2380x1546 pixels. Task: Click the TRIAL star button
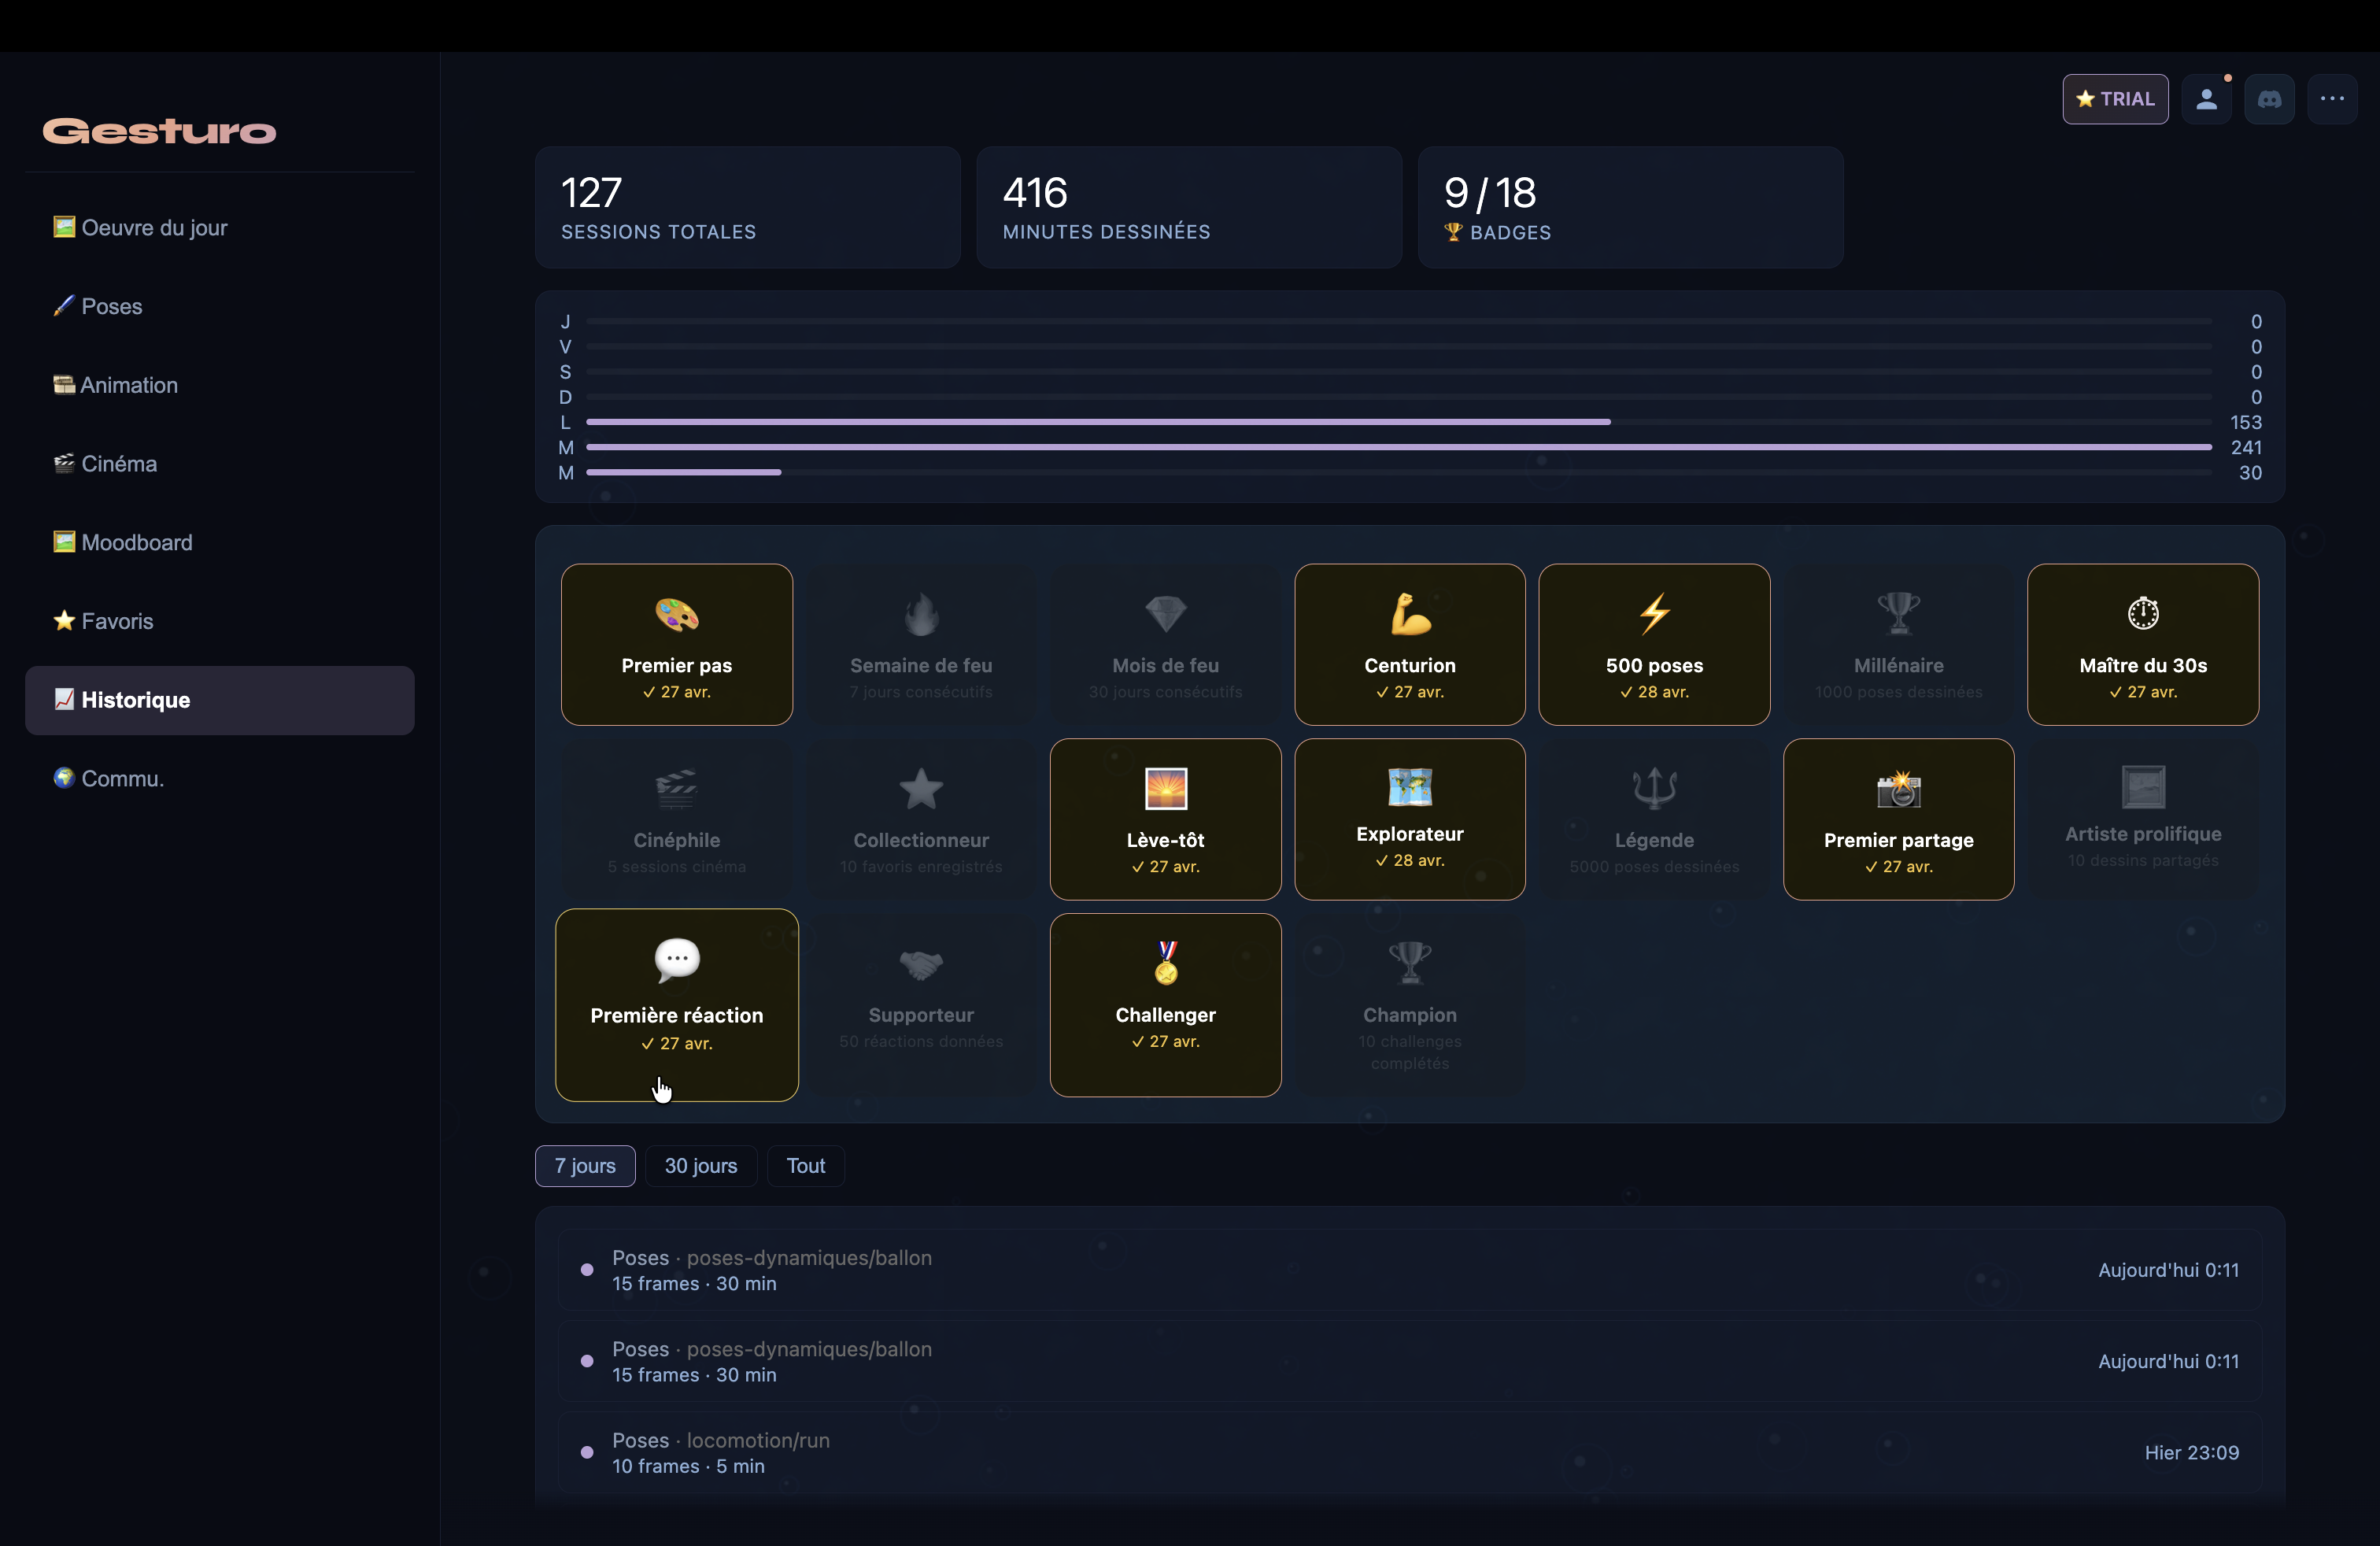[2115, 99]
